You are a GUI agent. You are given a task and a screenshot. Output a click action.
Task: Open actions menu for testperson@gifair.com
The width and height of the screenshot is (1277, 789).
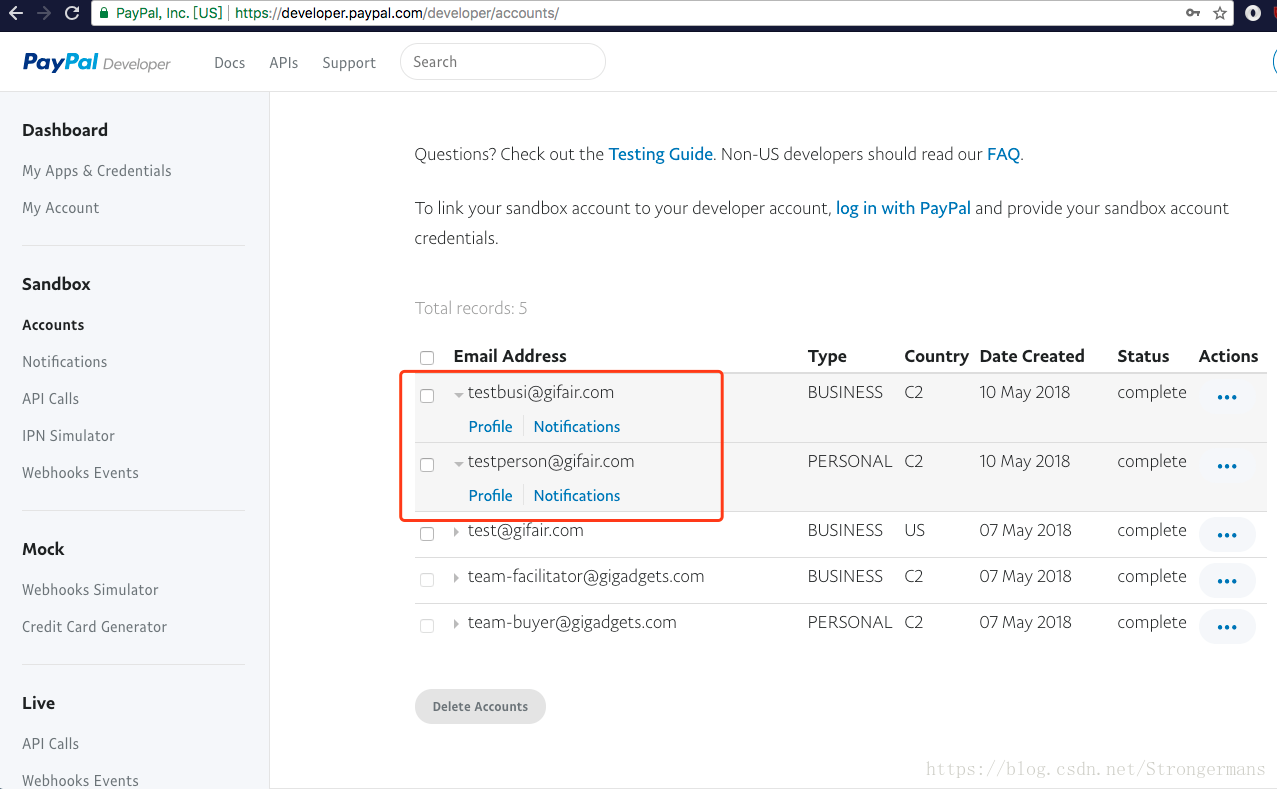pos(1227,466)
